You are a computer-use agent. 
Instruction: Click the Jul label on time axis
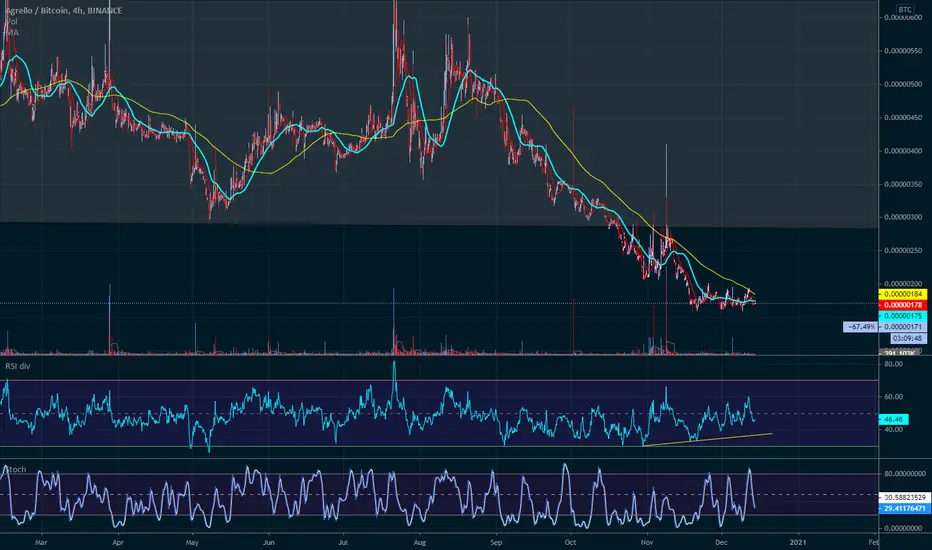tap(342, 542)
